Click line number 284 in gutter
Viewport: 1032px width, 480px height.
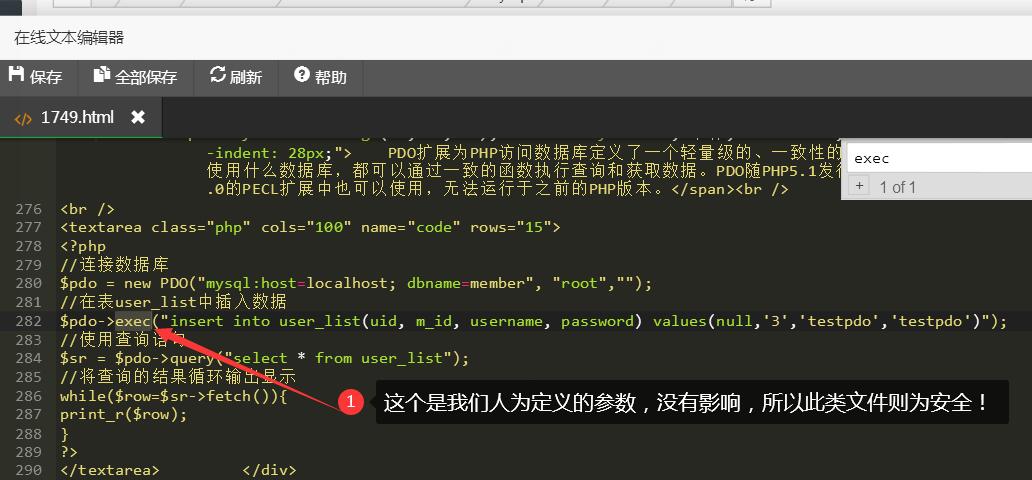(x=29, y=358)
